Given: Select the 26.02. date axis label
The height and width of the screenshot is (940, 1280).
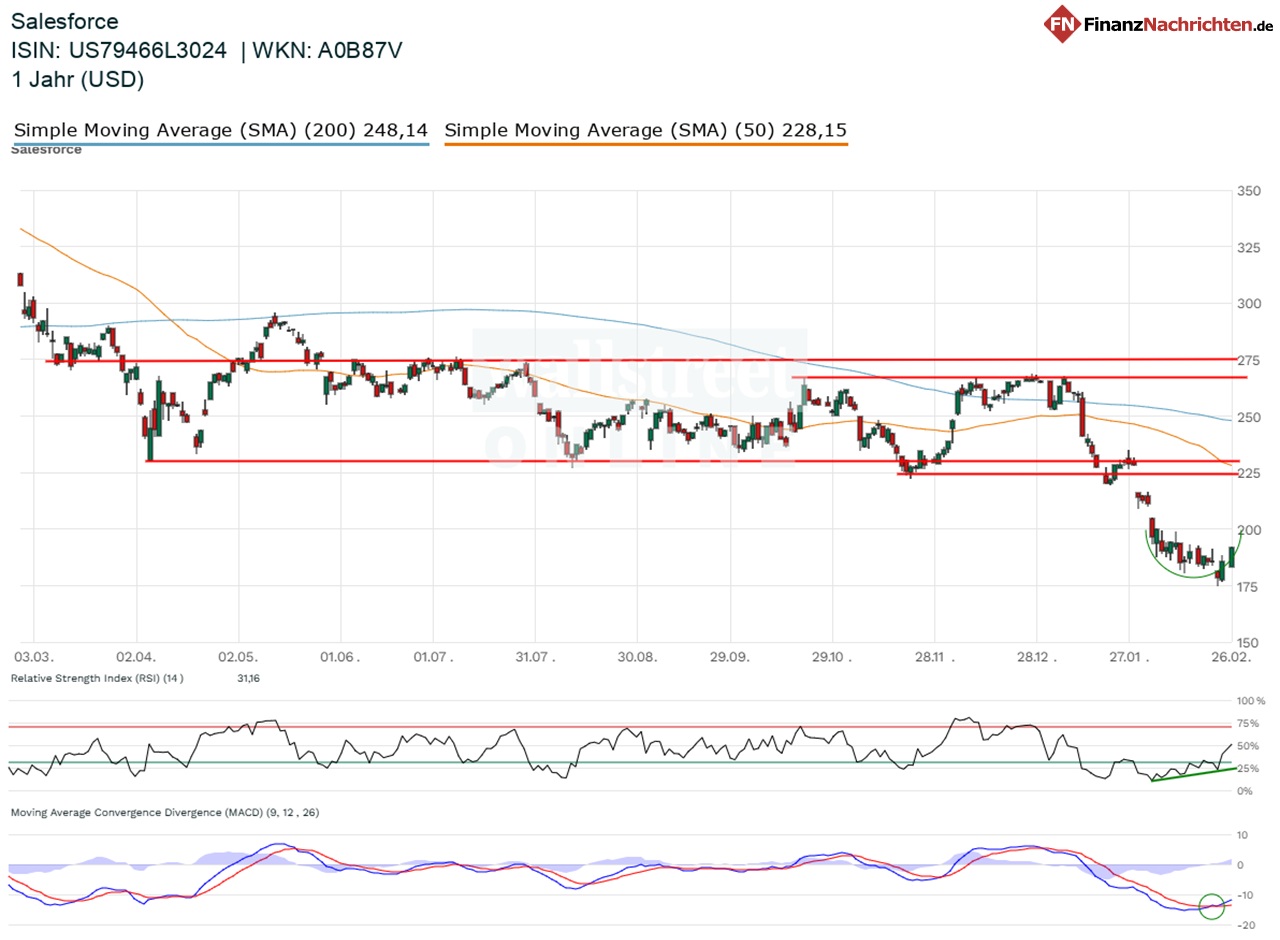Looking at the screenshot, I should click(x=1230, y=658).
